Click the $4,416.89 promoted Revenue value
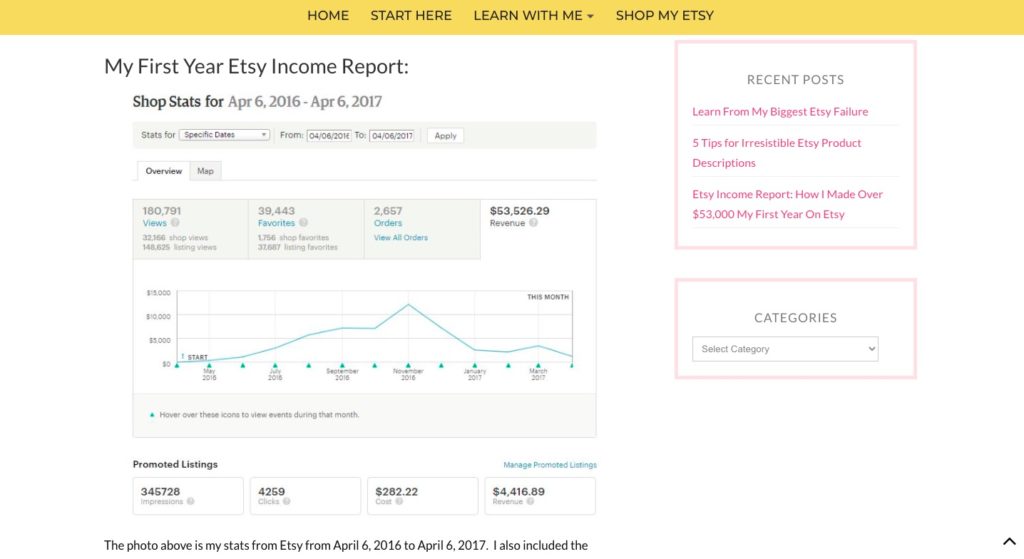Screen dimensions: 1024x559 tap(519, 492)
